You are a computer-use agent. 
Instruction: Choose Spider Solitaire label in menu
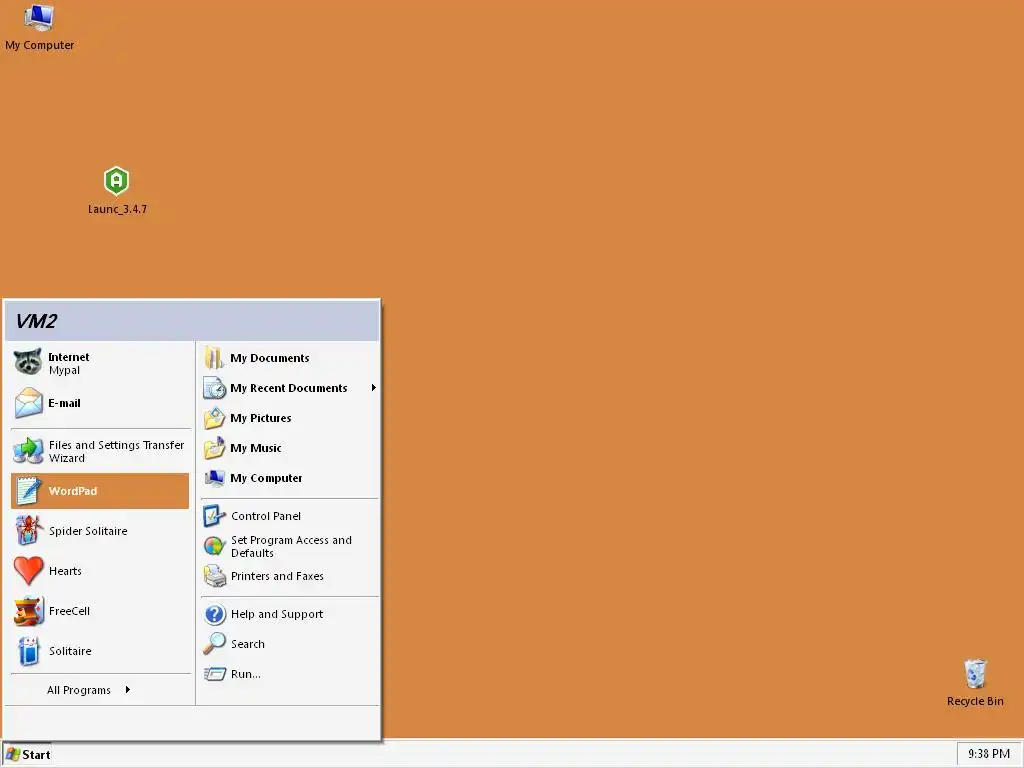coord(88,531)
